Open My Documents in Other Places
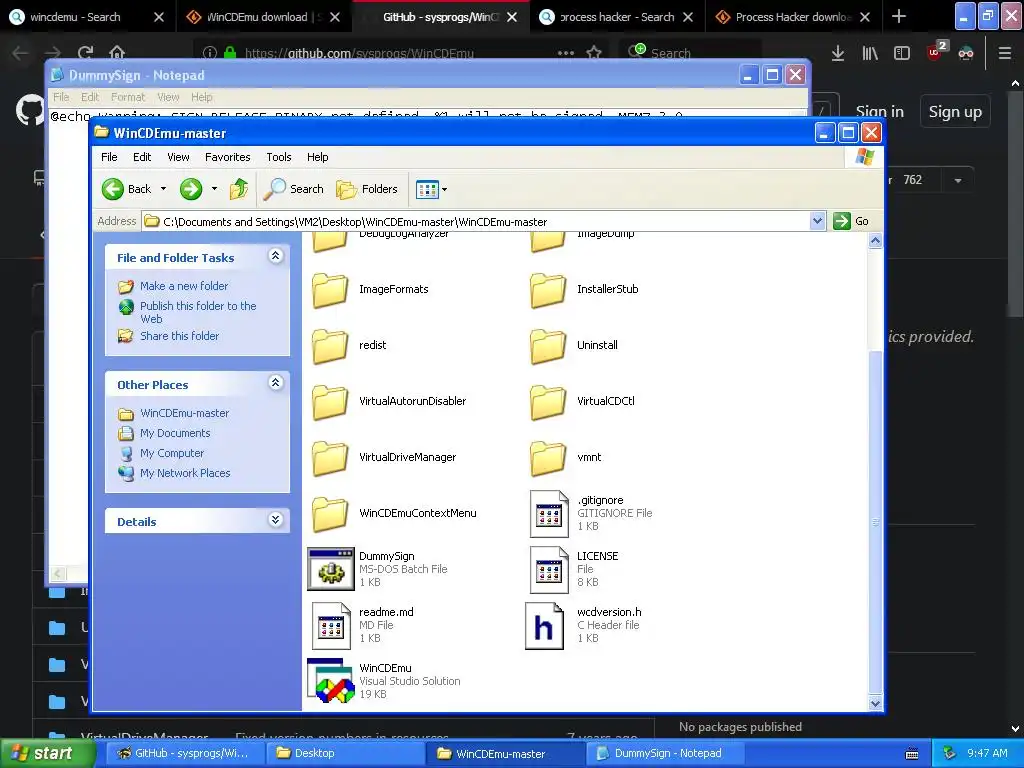1024x768 pixels. 175,433
